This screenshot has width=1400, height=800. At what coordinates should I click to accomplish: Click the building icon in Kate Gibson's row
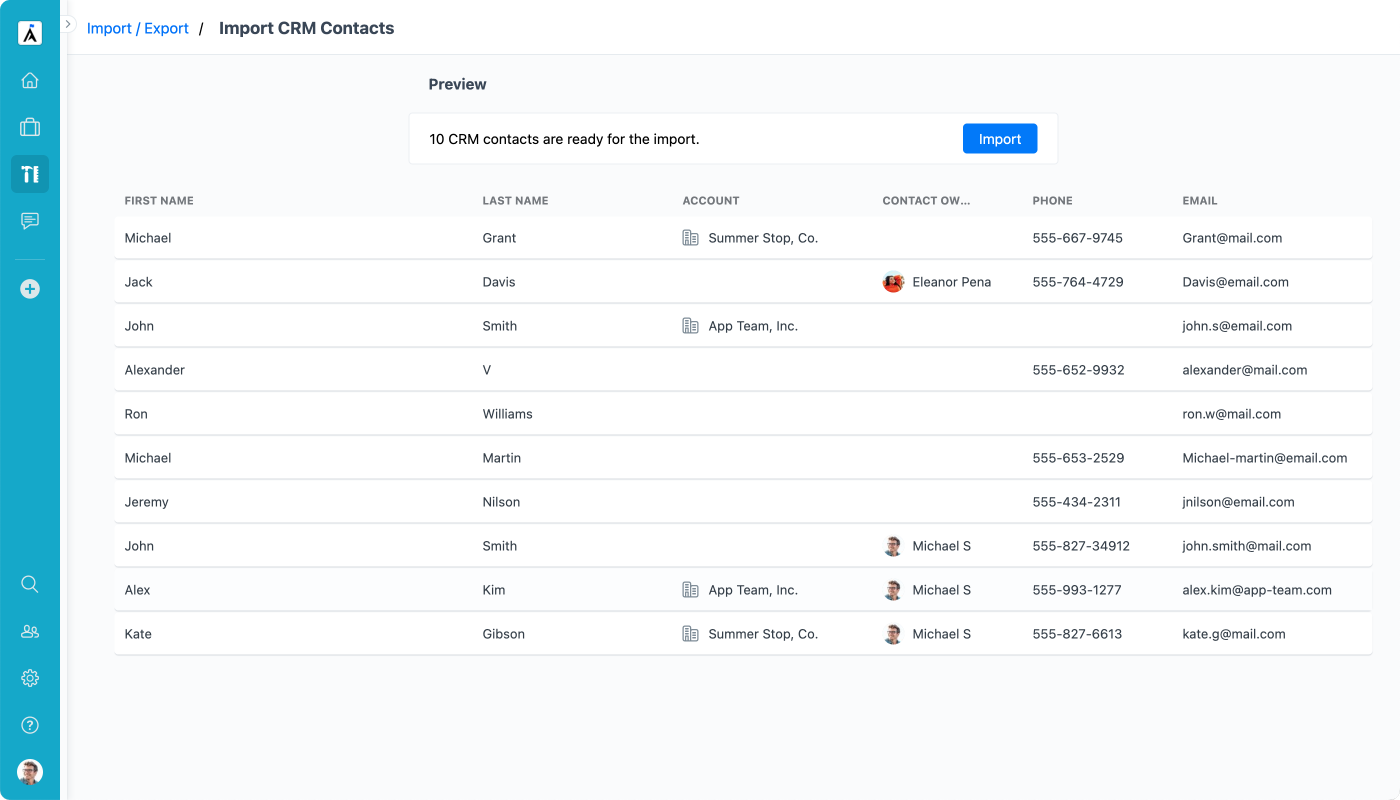[x=690, y=634]
